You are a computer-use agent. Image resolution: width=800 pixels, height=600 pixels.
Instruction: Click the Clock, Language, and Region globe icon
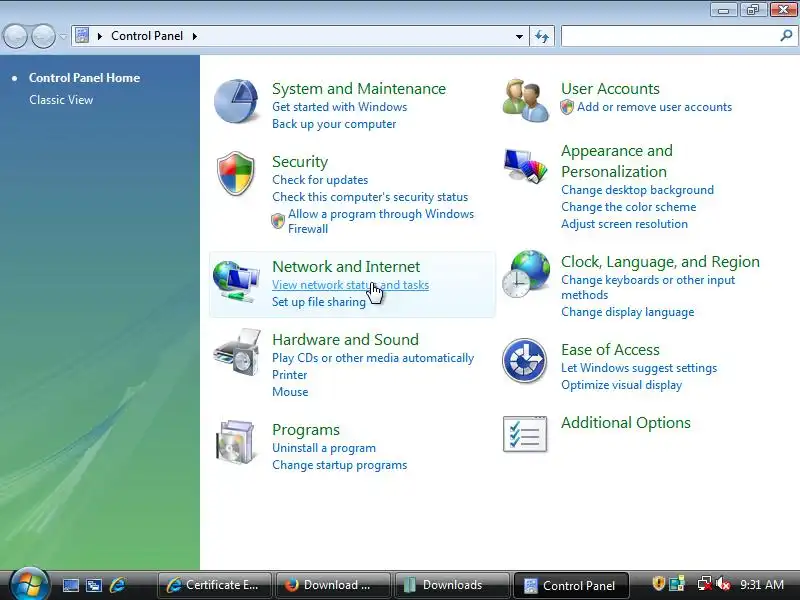[526, 273]
